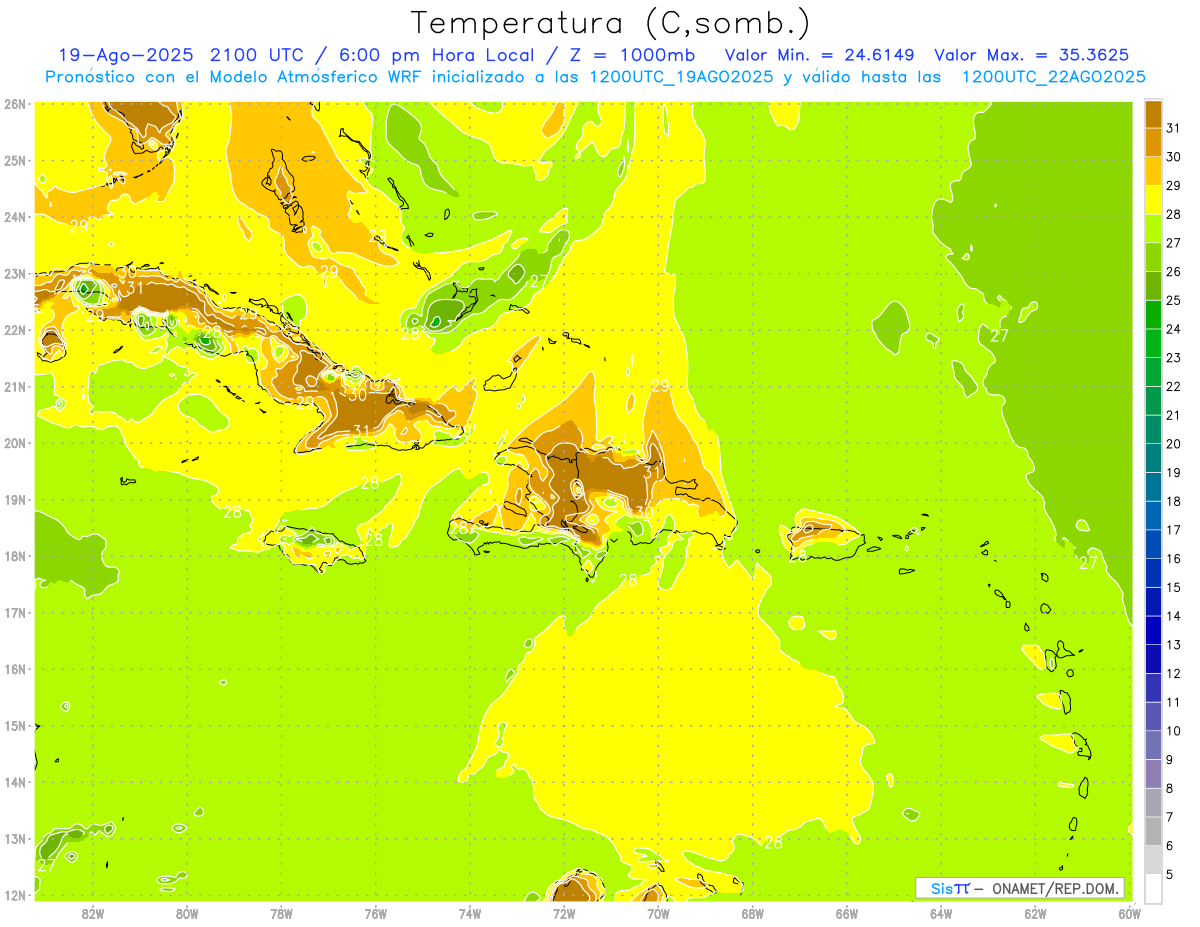Click the white colorbar swatch below 5
1200x927 pixels.
[1153, 888]
